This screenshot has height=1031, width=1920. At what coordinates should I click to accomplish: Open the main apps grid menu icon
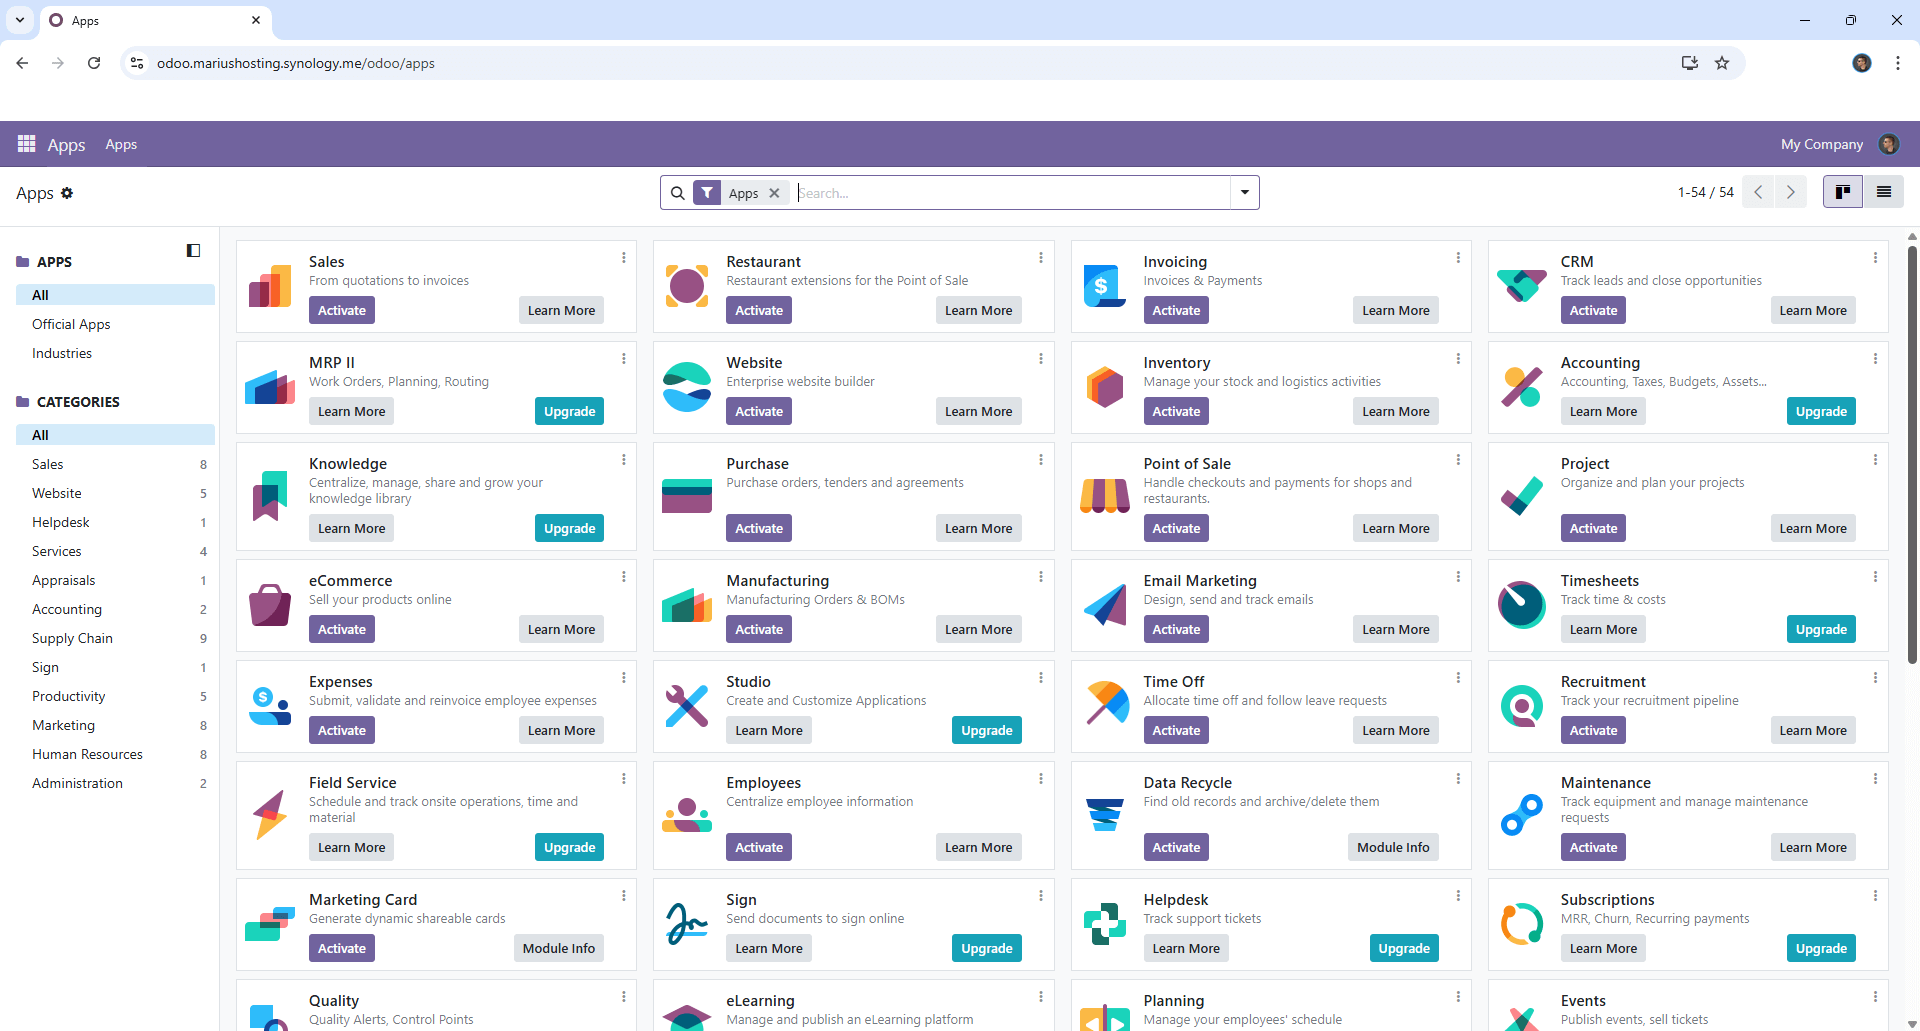(x=26, y=144)
